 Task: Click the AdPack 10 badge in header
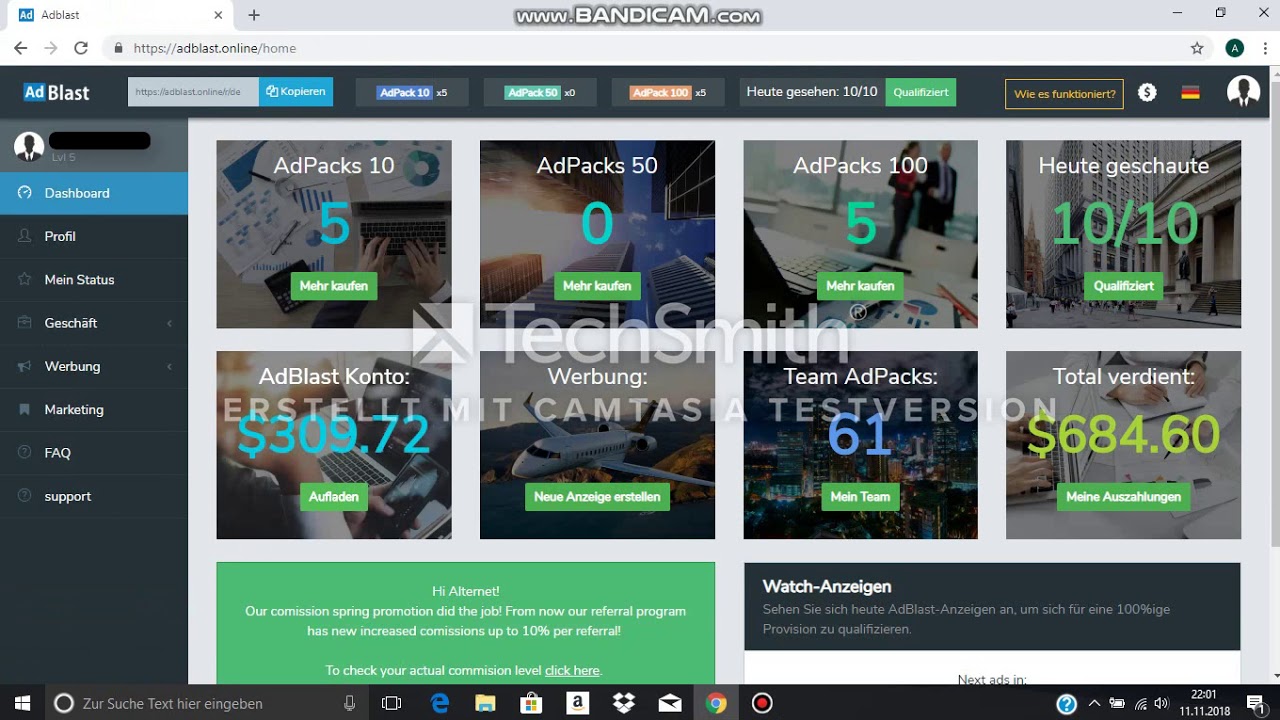[405, 93]
